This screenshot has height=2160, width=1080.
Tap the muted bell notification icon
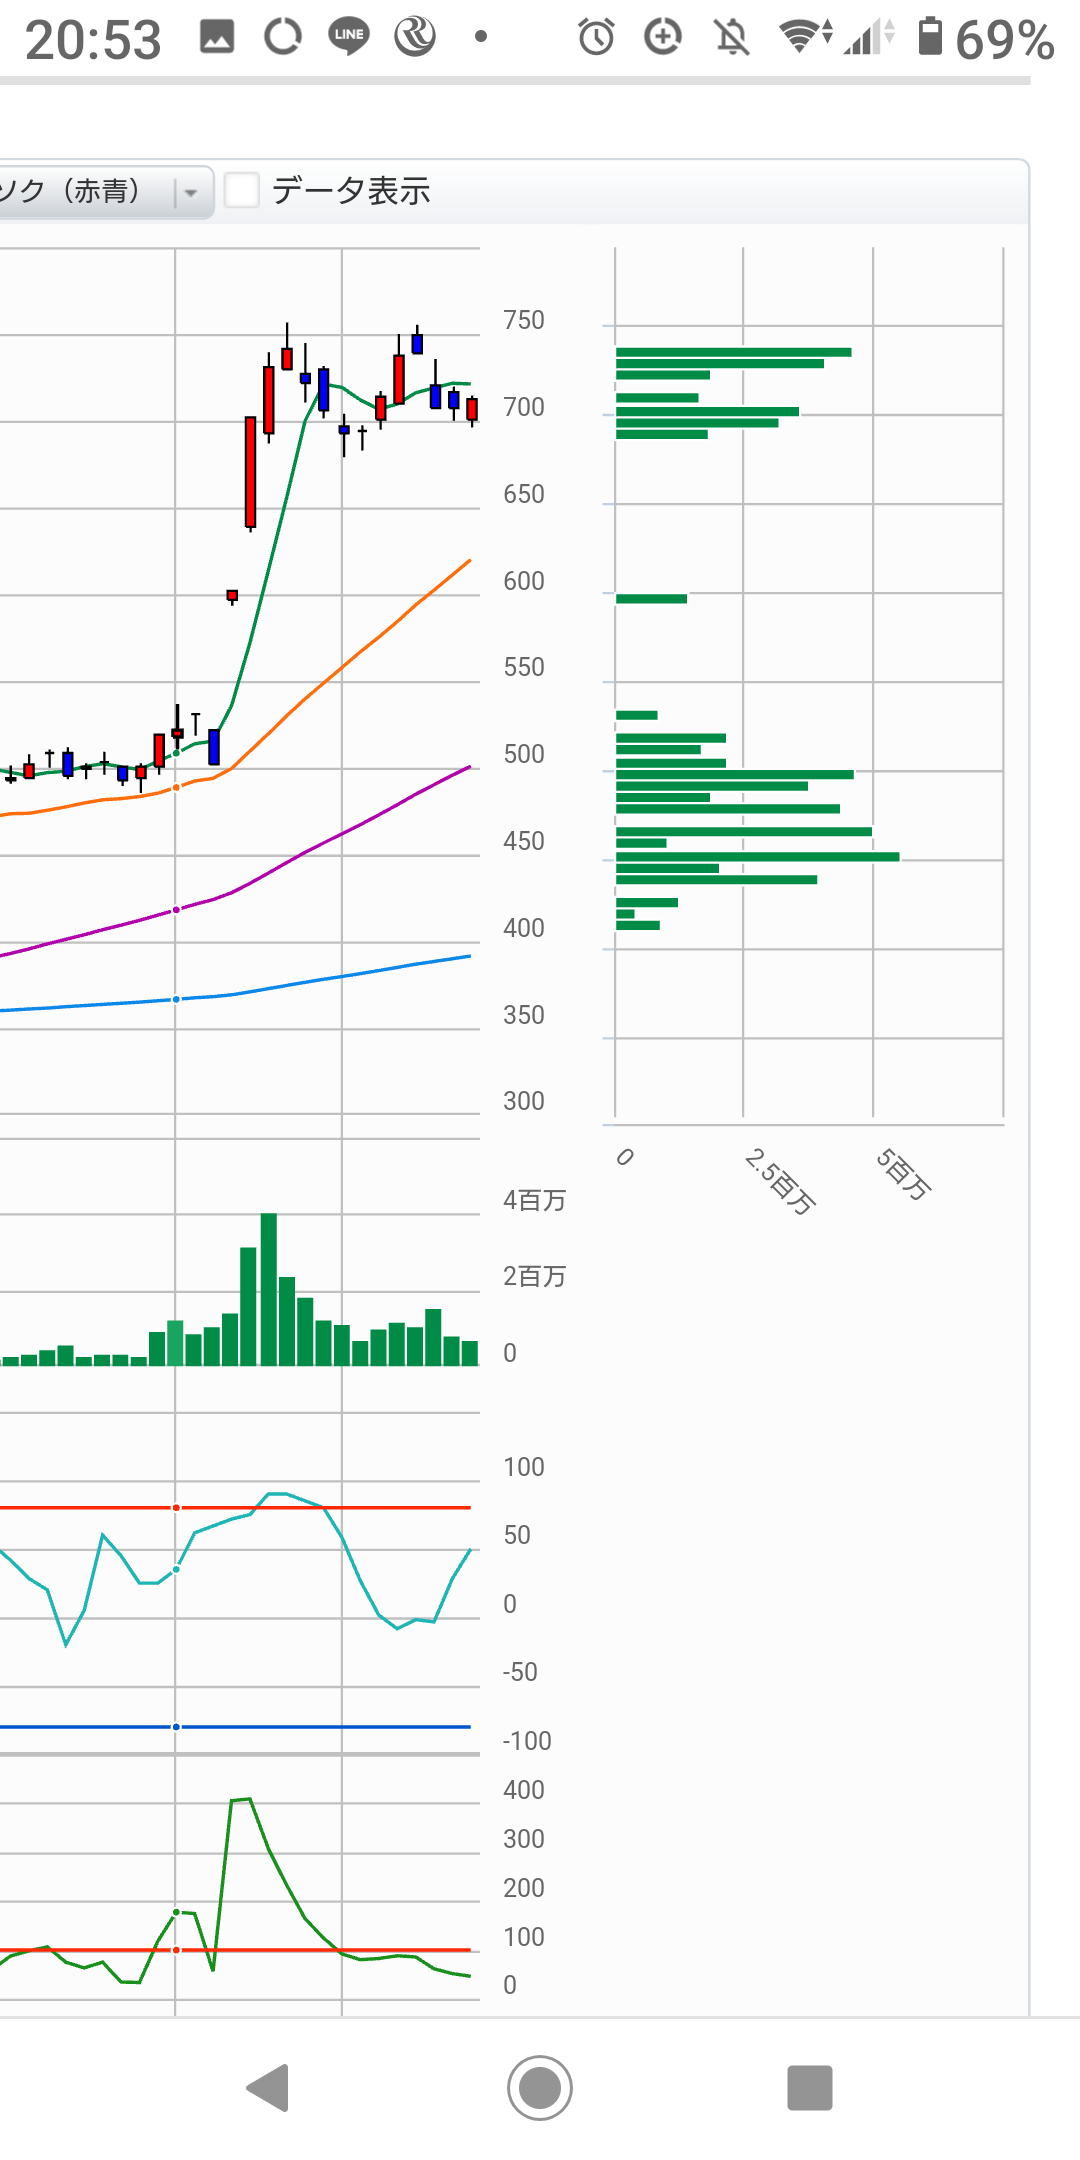click(731, 38)
